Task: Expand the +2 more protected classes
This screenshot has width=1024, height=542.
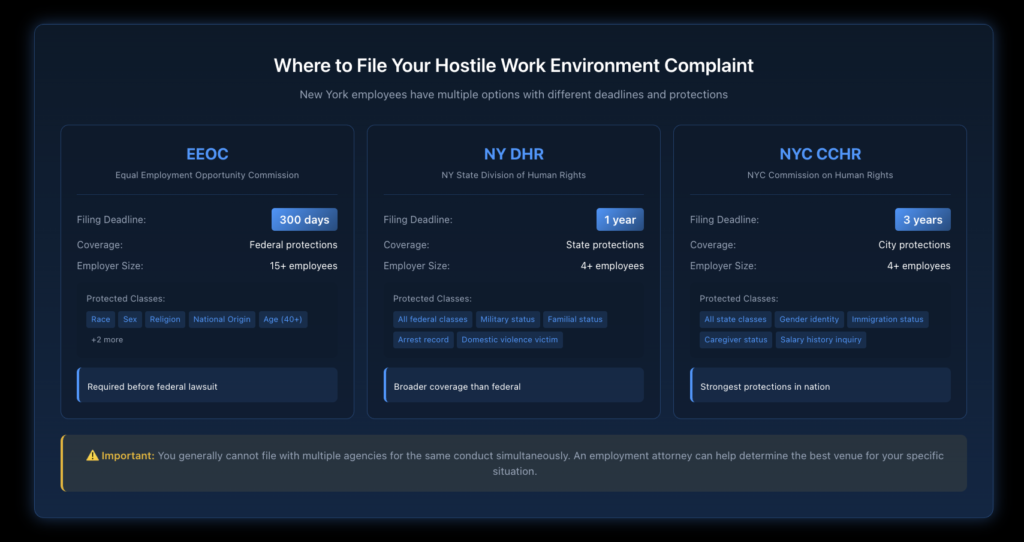Action: point(107,340)
